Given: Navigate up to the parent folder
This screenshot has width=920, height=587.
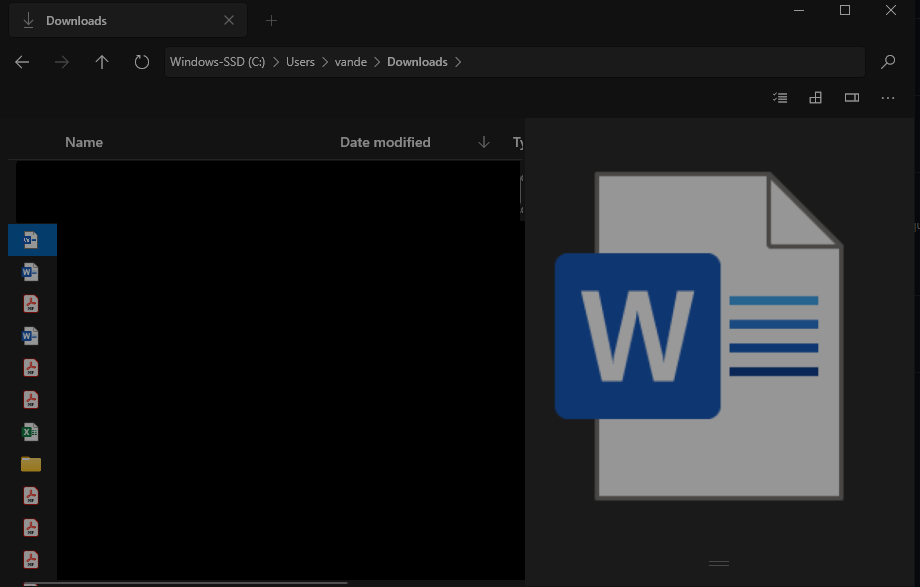Looking at the screenshot, I should tap(101, 62).
